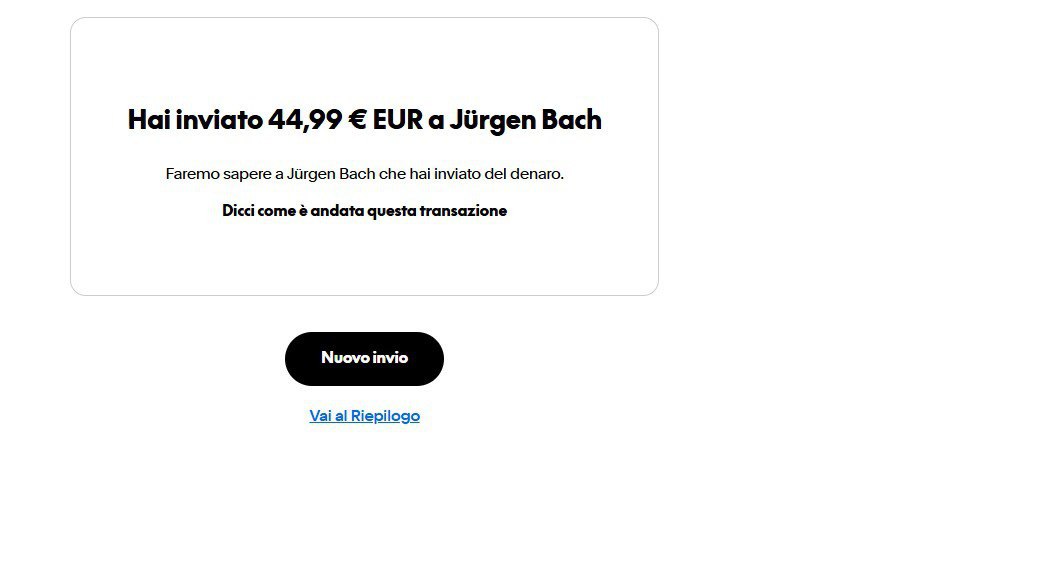Click the word Dicci in bold prompt
The width and height of the screenshot is (1057, 565).
coord(238,211)
